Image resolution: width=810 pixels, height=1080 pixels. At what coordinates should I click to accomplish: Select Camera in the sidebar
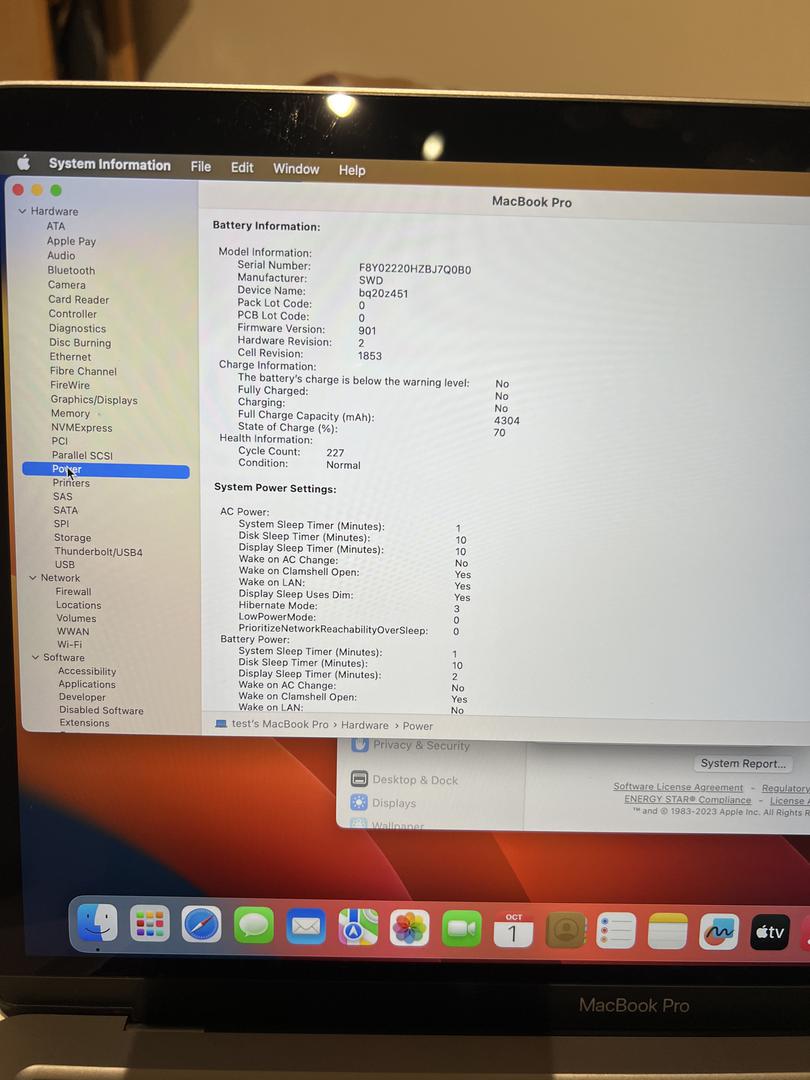coord(66,285)
